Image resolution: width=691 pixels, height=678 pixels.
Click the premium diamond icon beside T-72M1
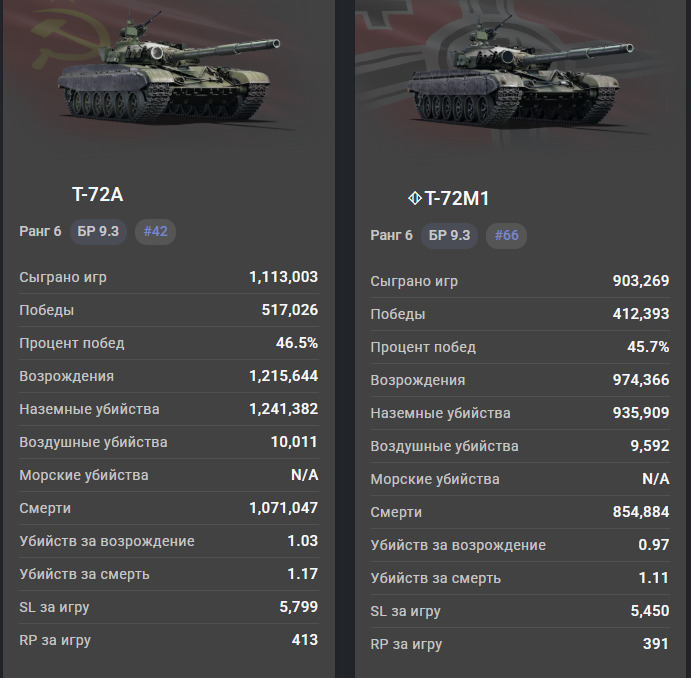414,198
